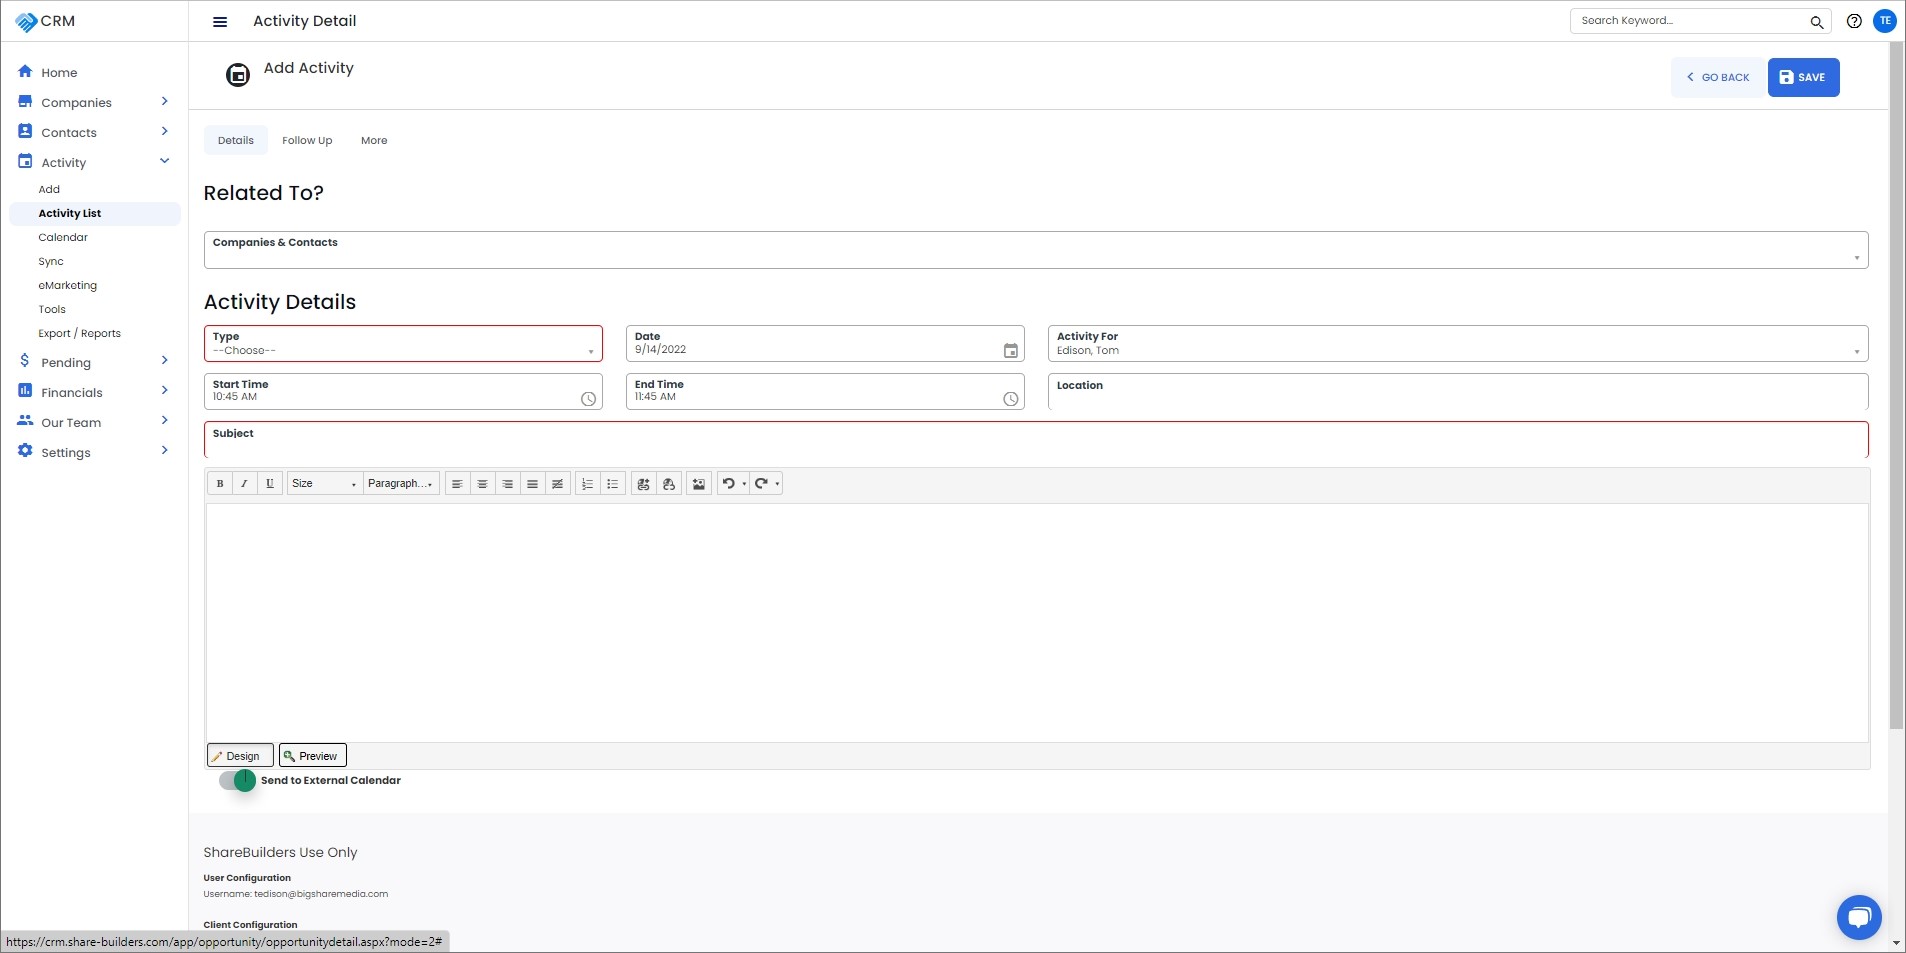
Task: Switch editor to Design mode
Action: [x=240, y=756]
